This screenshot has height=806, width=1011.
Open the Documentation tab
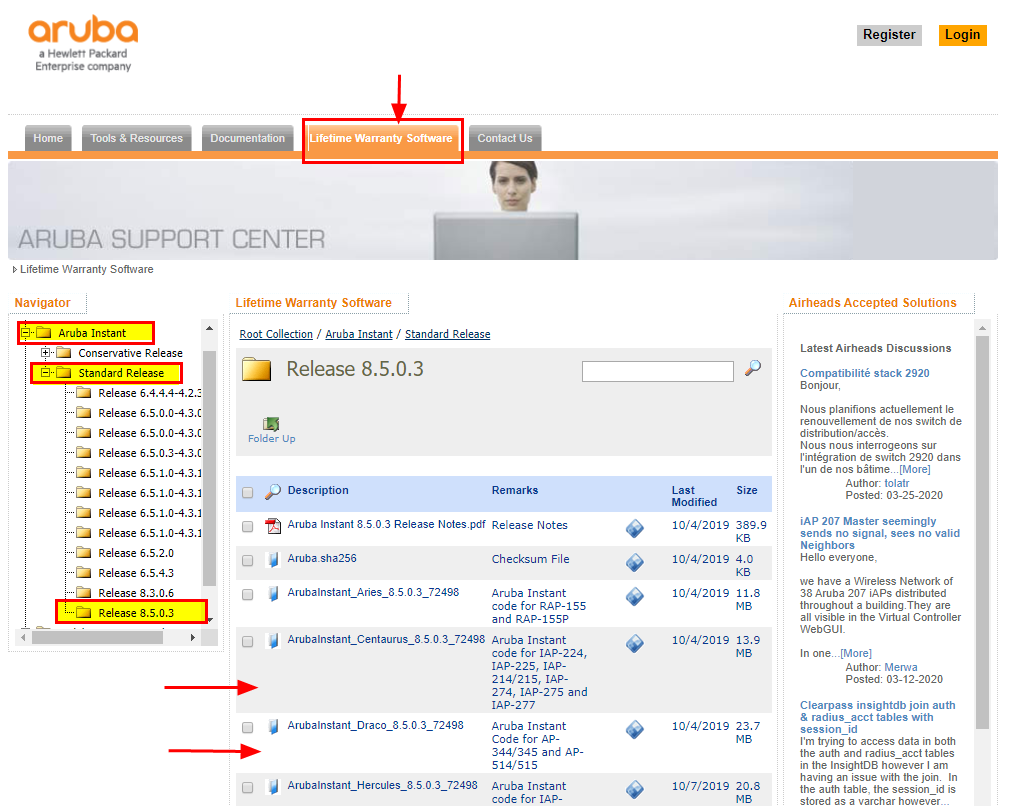248,138
